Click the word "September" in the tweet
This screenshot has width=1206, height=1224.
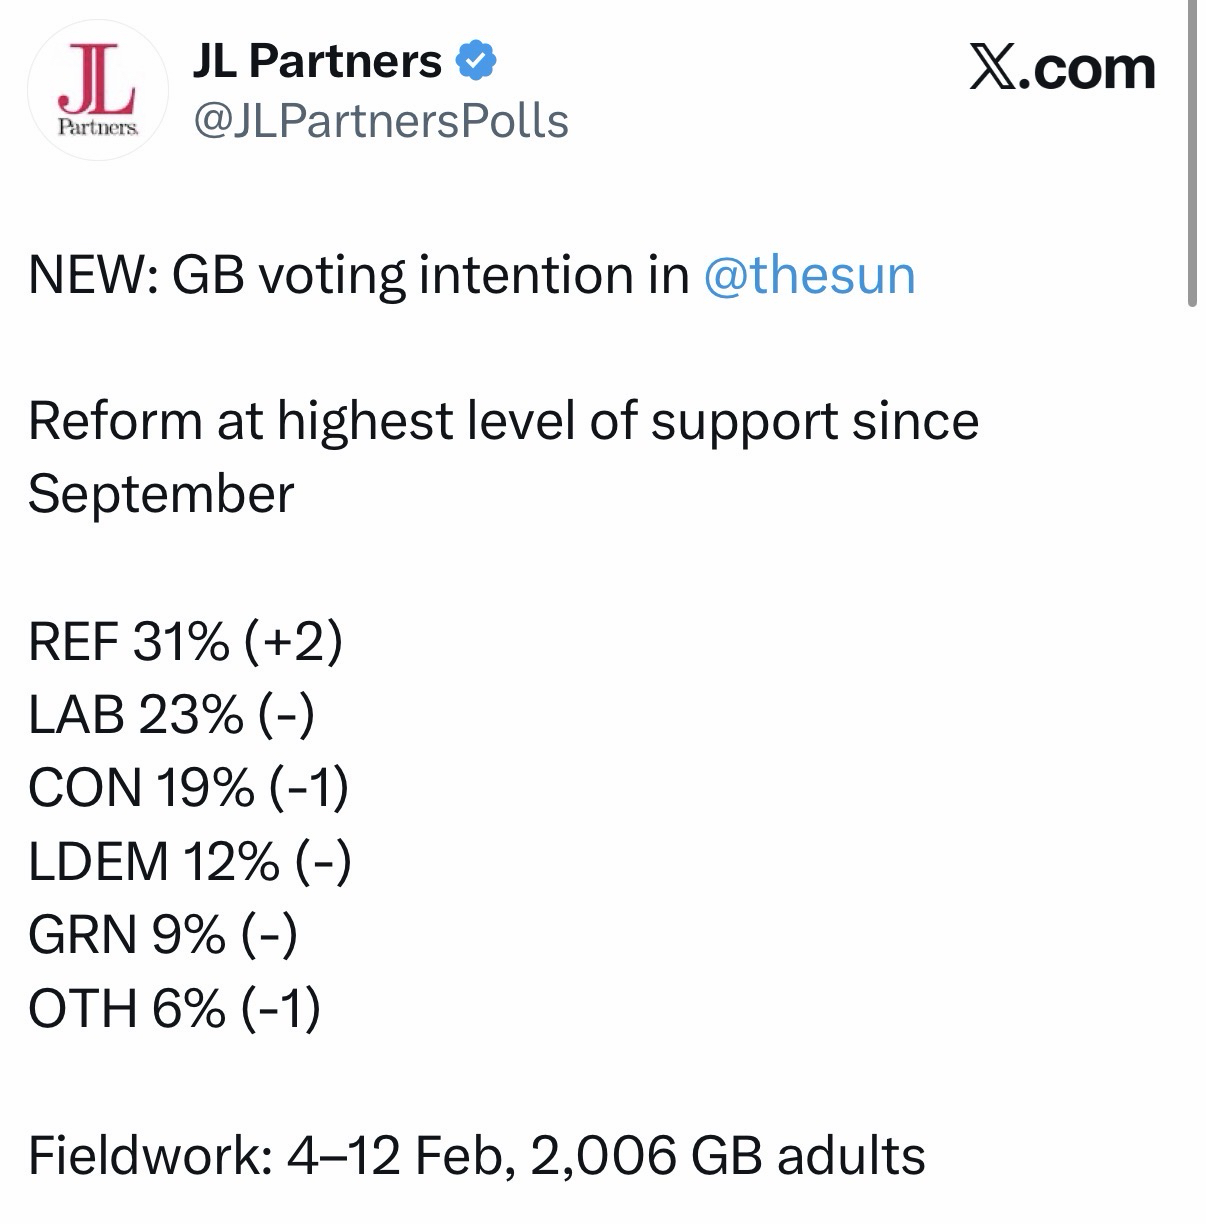click(x=161, y=494)
